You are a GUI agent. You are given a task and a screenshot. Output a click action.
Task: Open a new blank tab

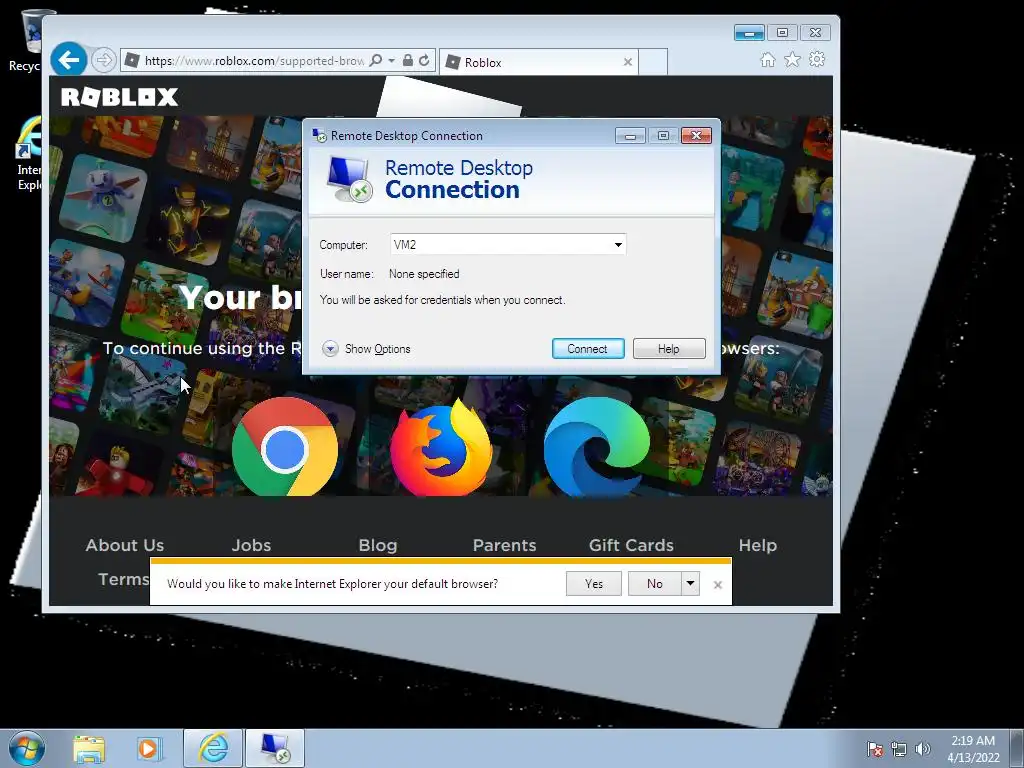[x=652, y=62]
